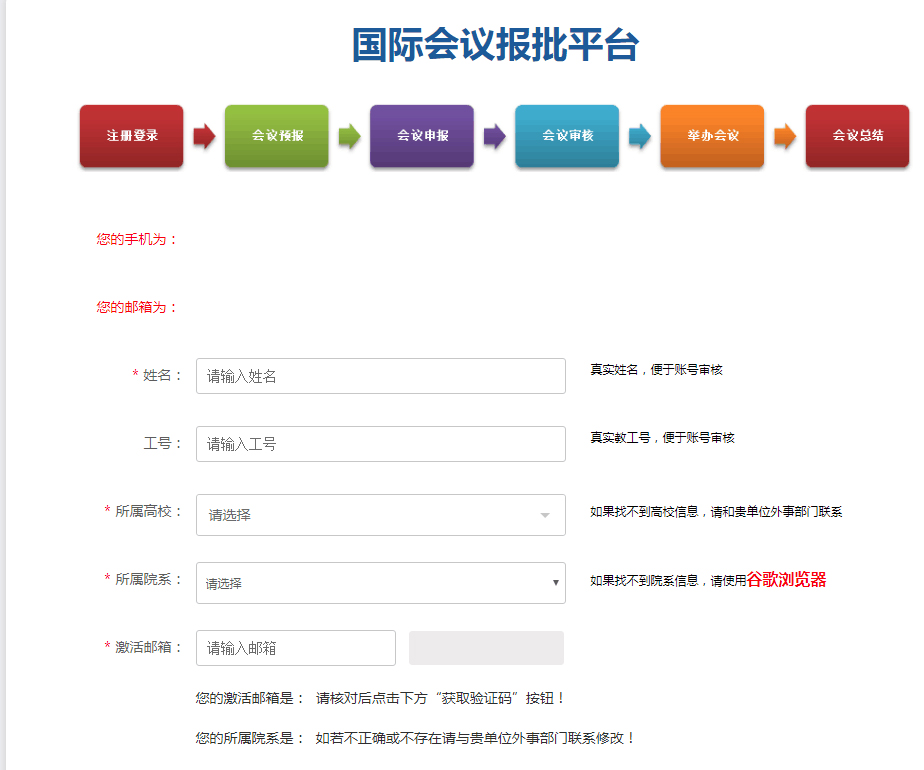Click the orange arrow after 举办会议
Screen dimensions: 924x770
coord(784,136)
